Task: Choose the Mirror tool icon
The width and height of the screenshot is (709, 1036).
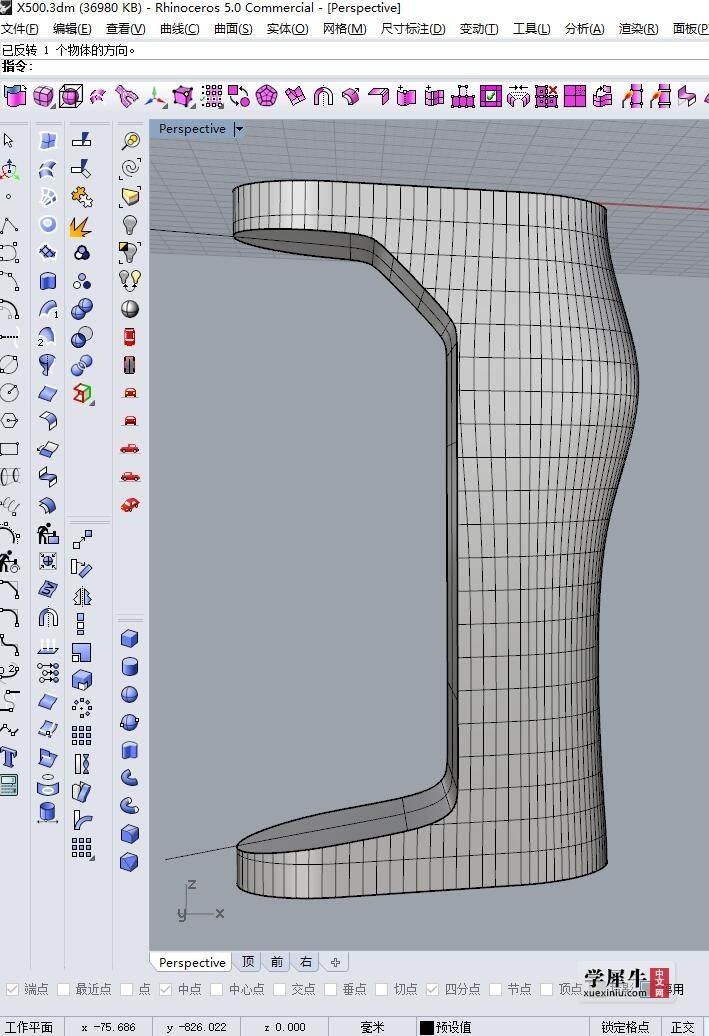Action: click(82, 596)
